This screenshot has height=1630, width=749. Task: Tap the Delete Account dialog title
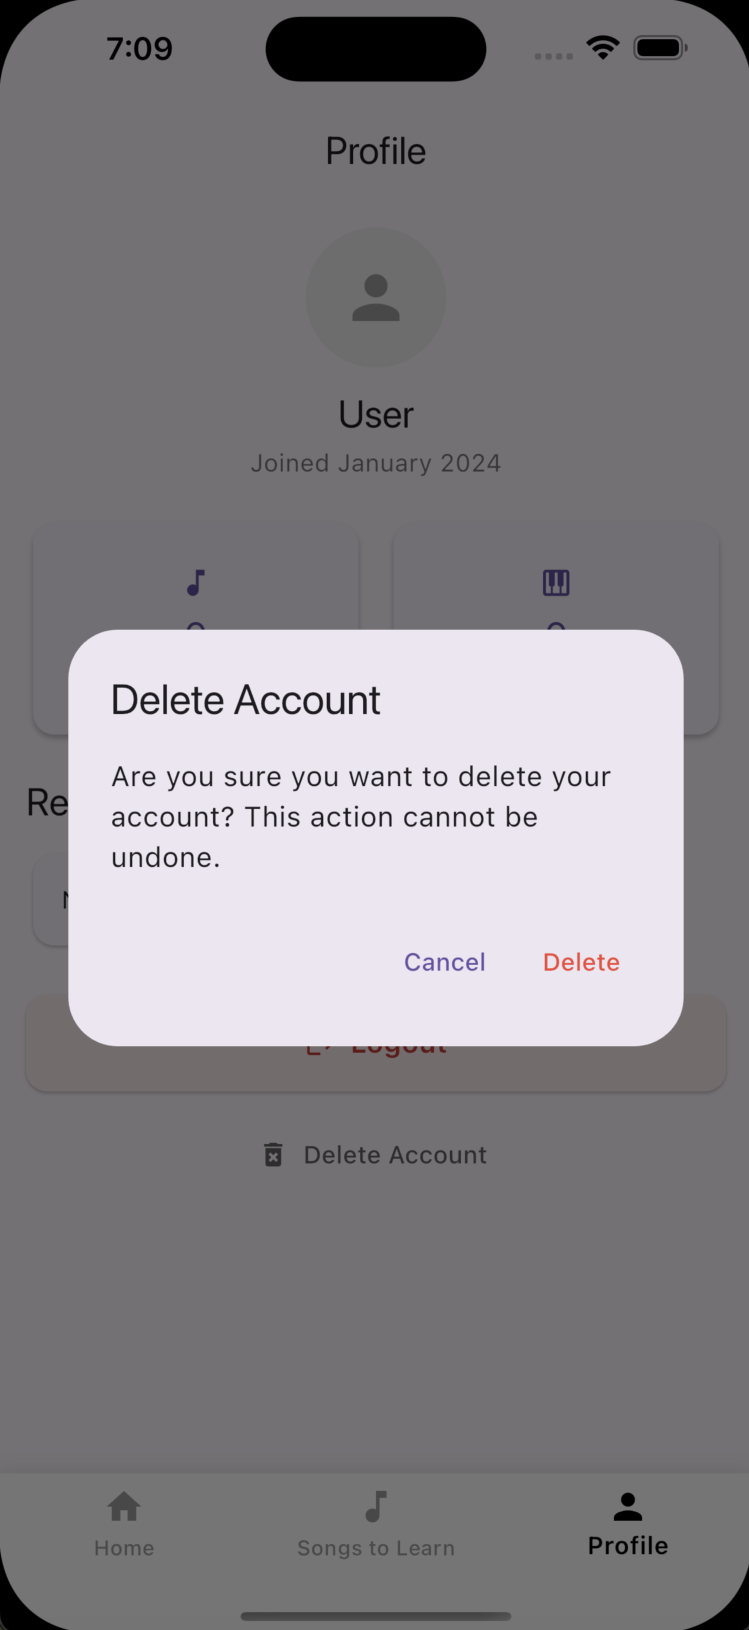[x=246, y=700]
